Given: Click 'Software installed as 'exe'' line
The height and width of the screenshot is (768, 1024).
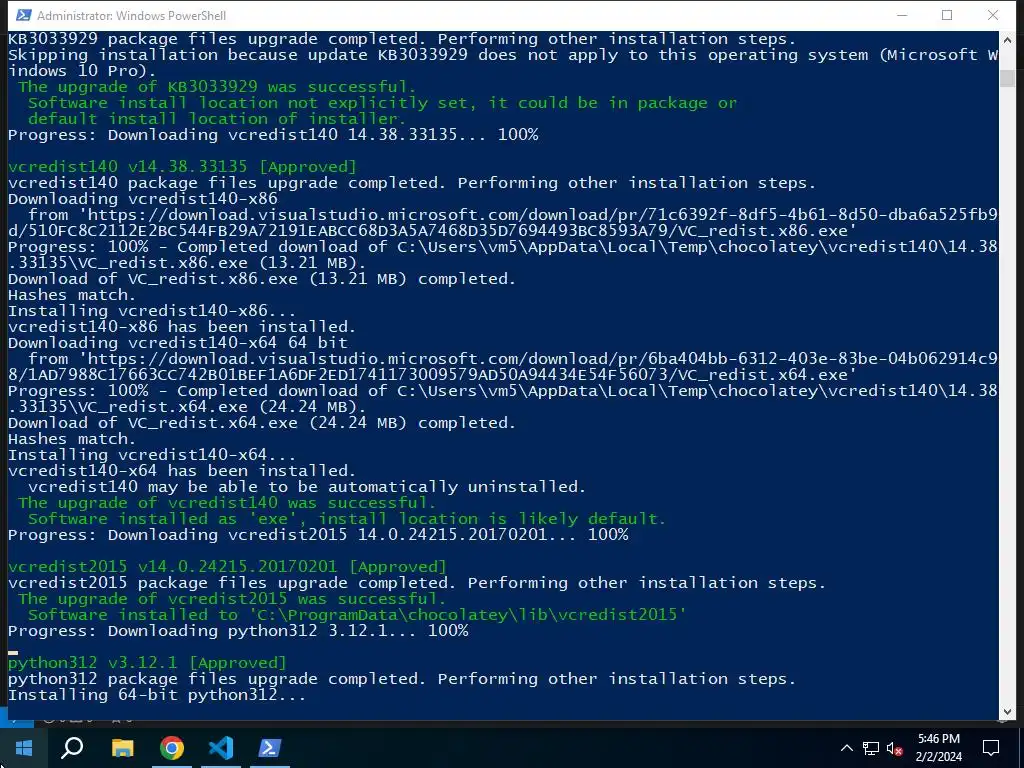Looking at the screenshot, I should pos(347,519).
